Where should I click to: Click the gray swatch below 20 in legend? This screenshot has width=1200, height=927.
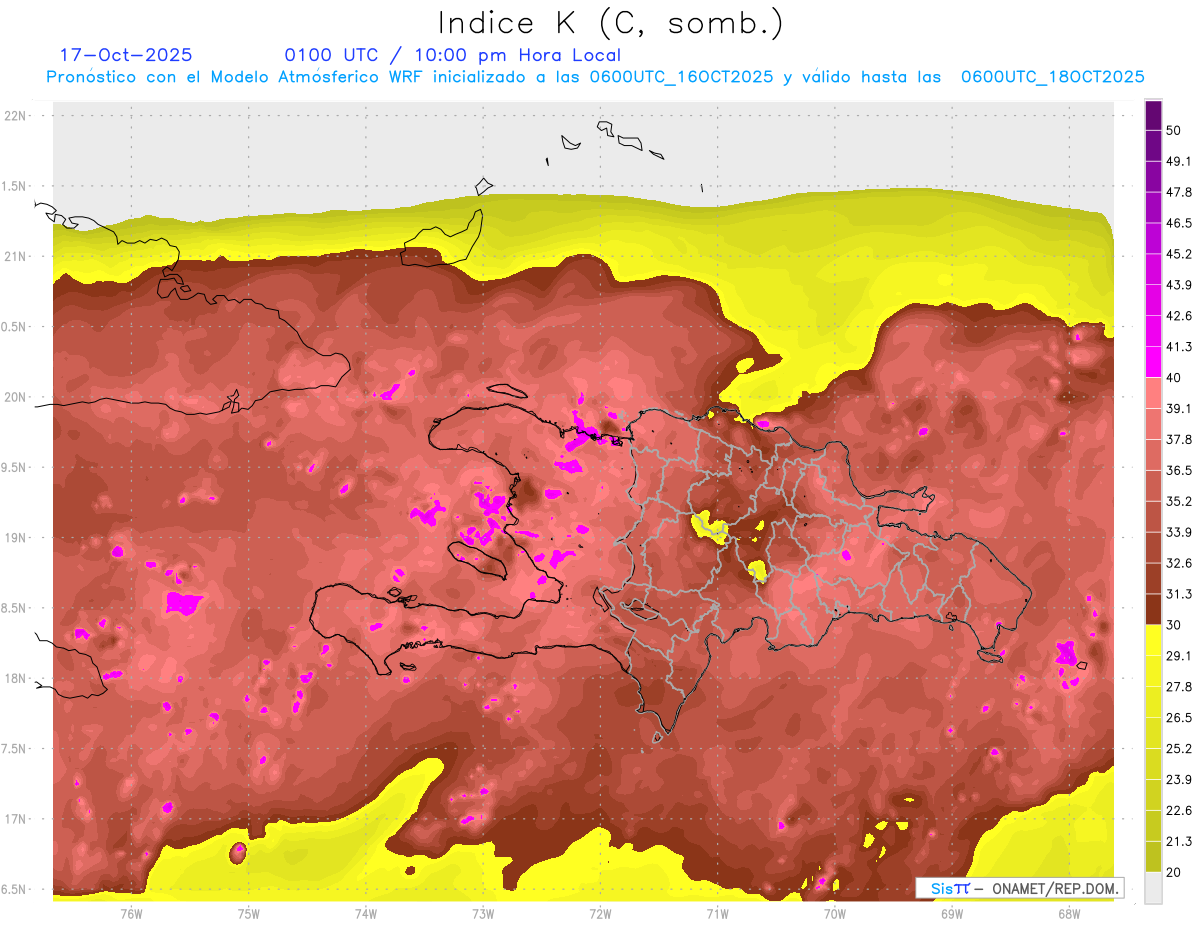pos(1153,887)
